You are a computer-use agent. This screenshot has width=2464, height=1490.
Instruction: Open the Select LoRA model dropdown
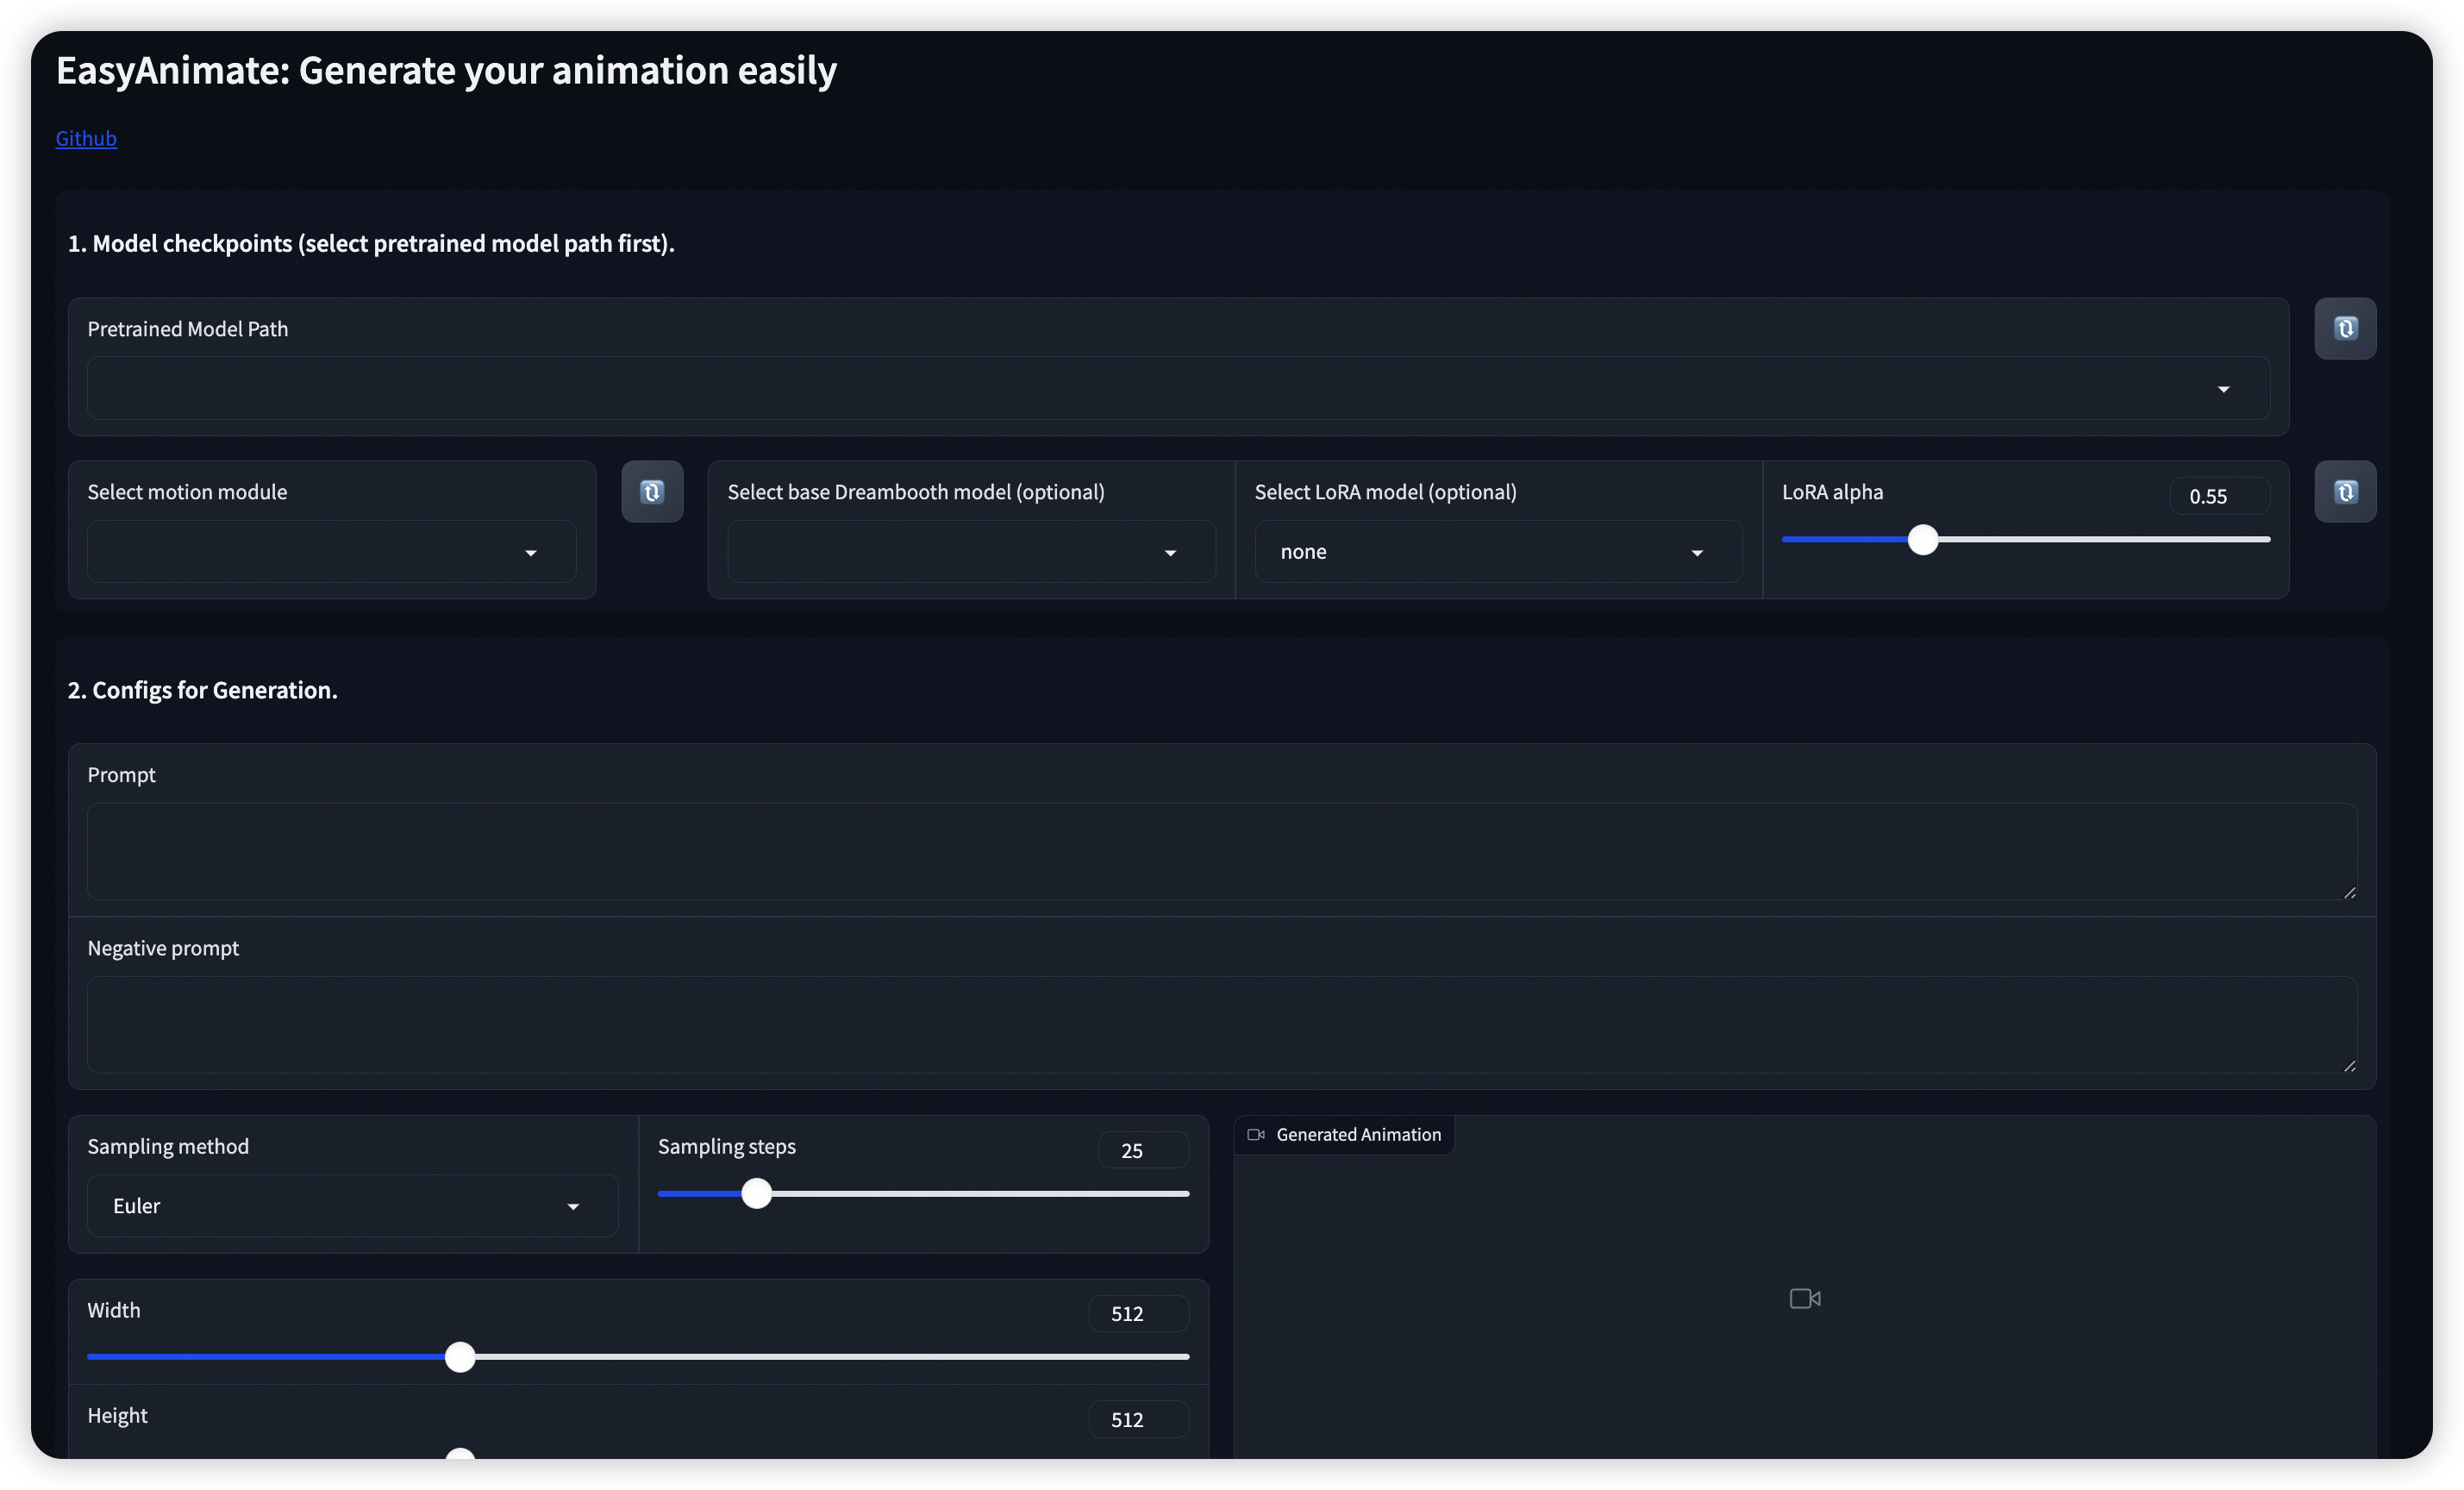(1498, 551)
